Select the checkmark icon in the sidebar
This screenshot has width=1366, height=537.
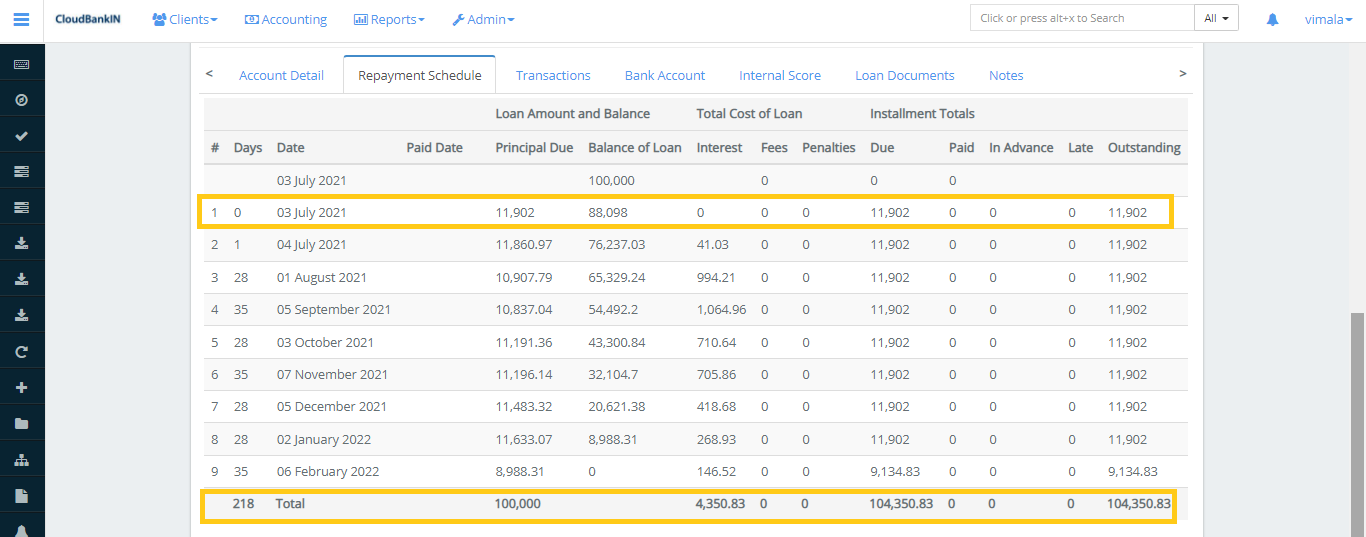click(x=21, y=136)
